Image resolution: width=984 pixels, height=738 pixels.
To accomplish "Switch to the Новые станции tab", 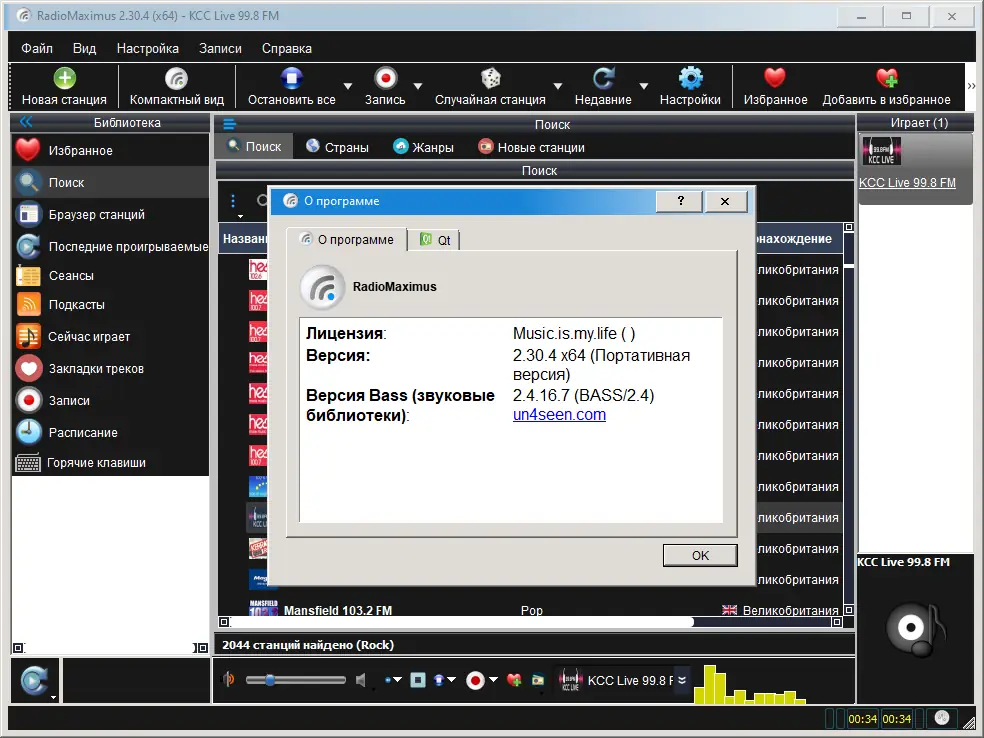I will click(532, 147).
